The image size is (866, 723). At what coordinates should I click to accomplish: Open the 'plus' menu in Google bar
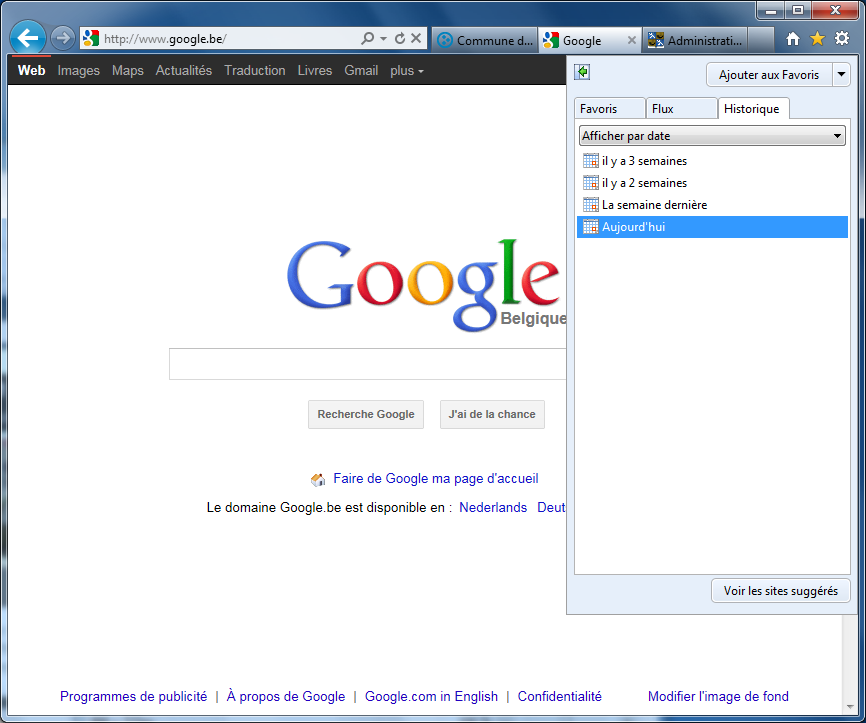(x=406, y=71)
